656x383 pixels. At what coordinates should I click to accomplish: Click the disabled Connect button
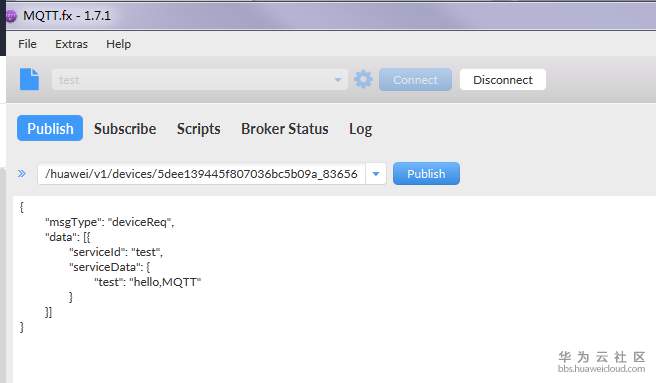[415, 80]
